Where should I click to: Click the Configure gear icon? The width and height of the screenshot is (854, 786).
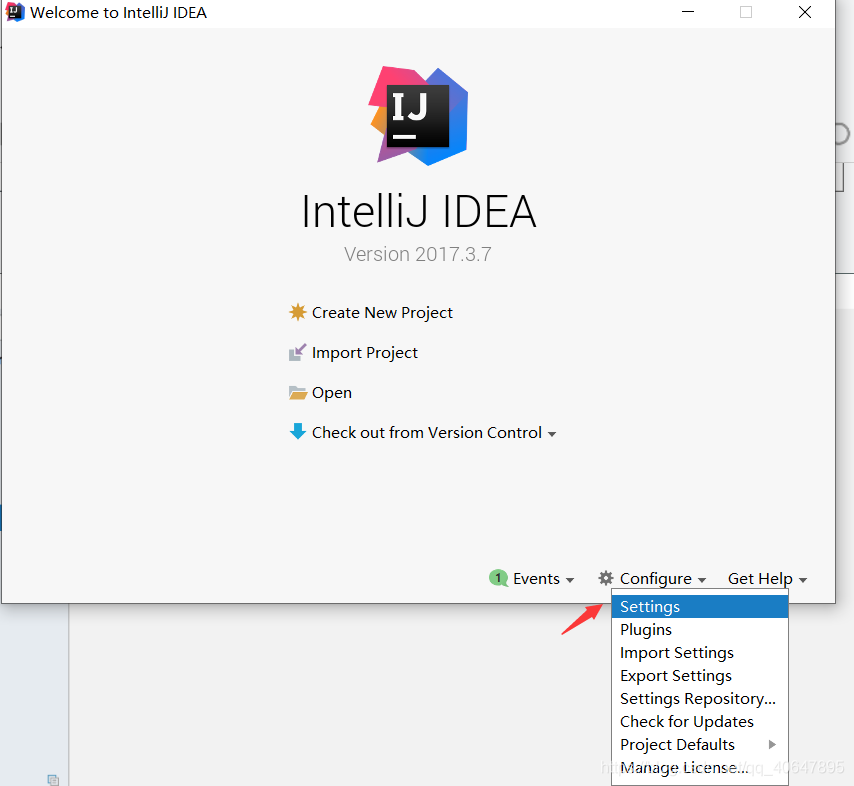606,578
